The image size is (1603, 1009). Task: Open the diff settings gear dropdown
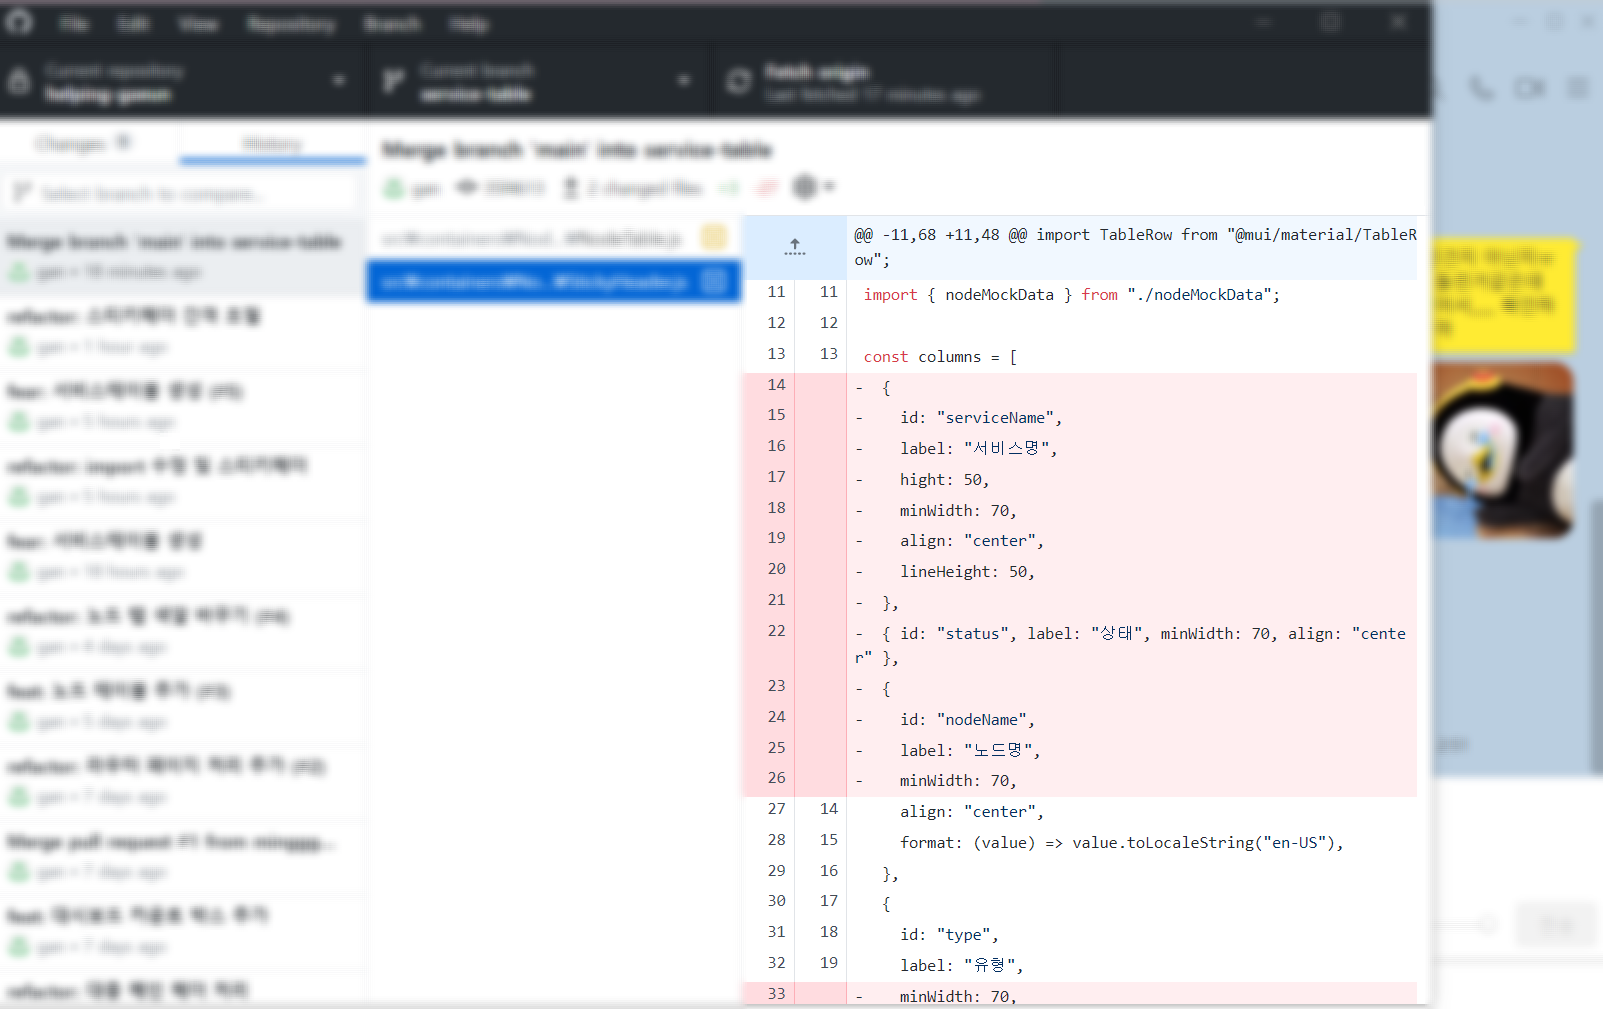[812, 187]
